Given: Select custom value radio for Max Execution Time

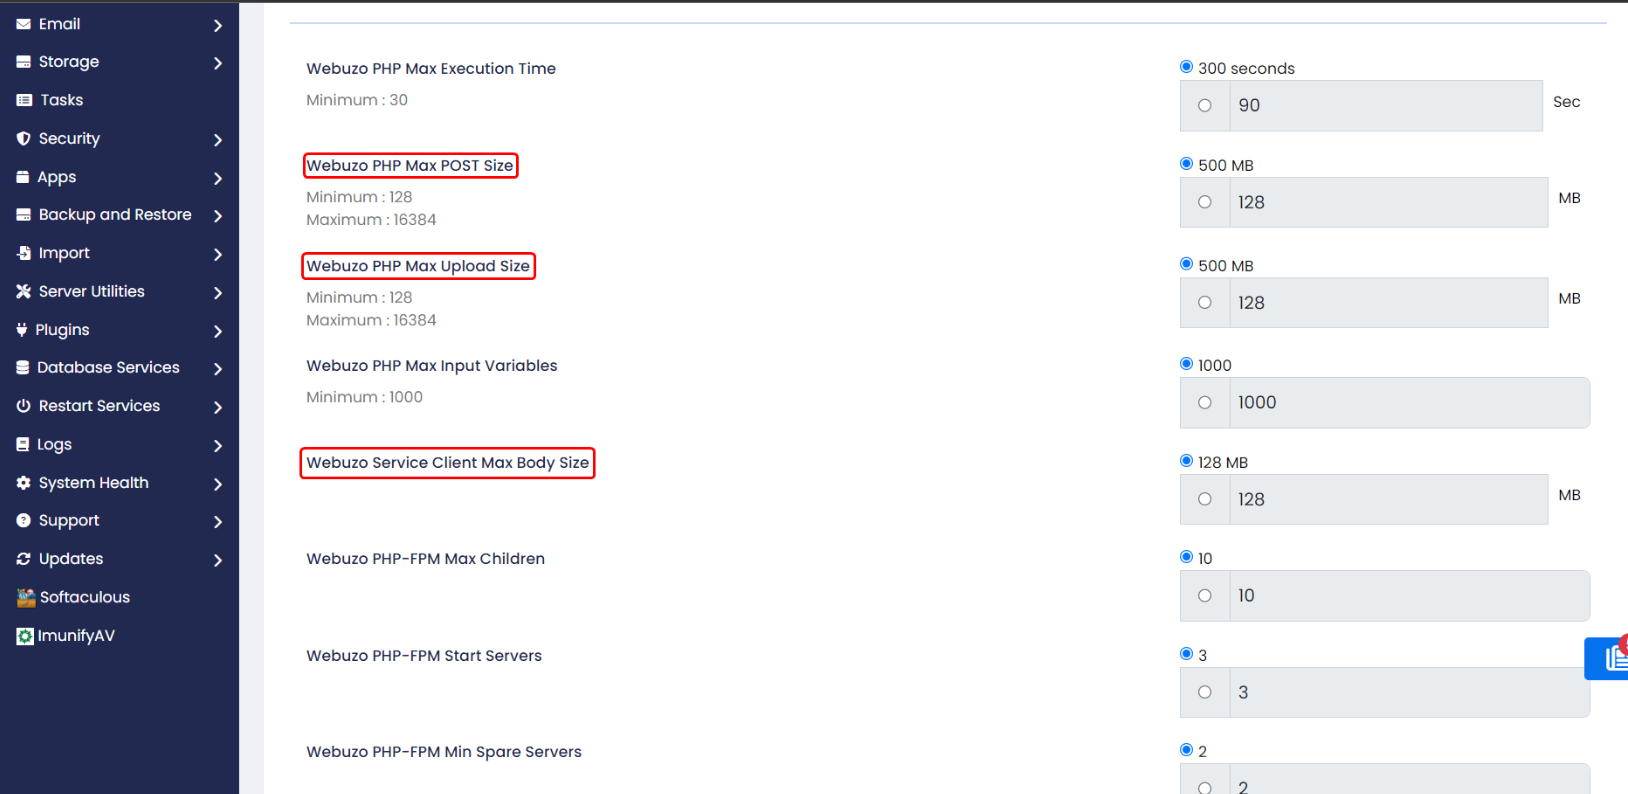Looking at the screenshot, I should click(x=1205, y=106).
